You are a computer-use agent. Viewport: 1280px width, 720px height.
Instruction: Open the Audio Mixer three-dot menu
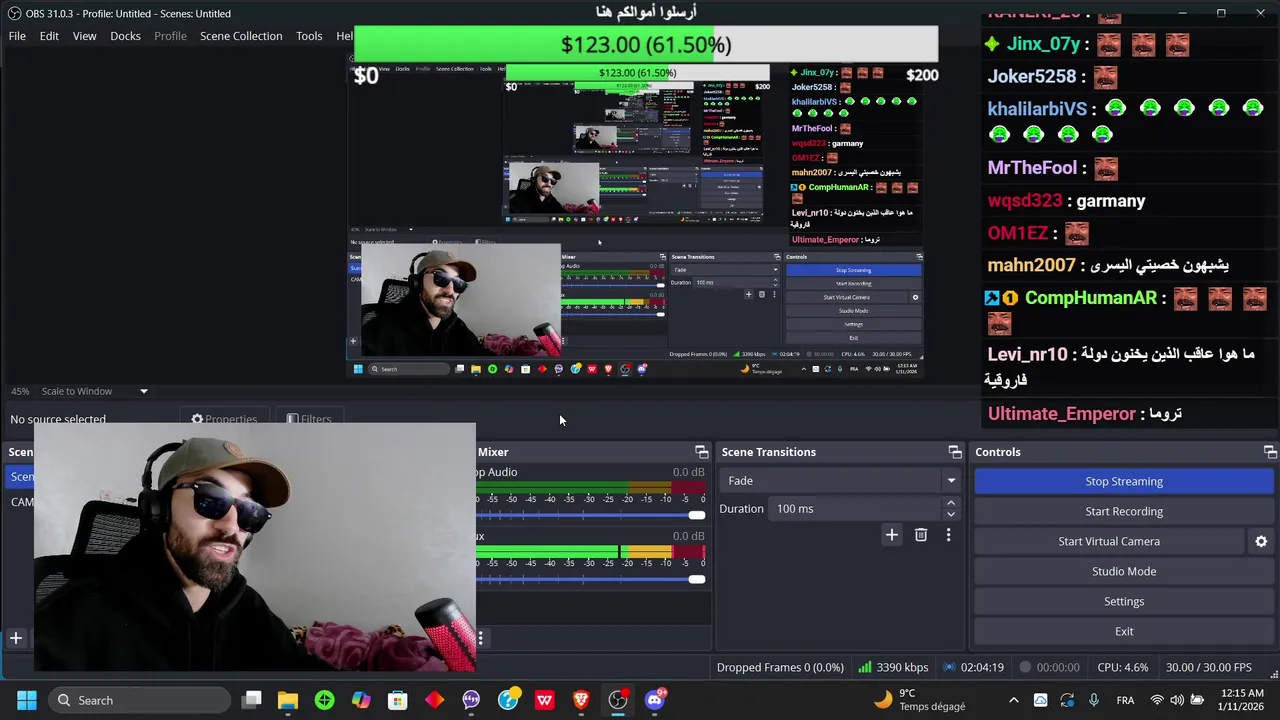481,638
